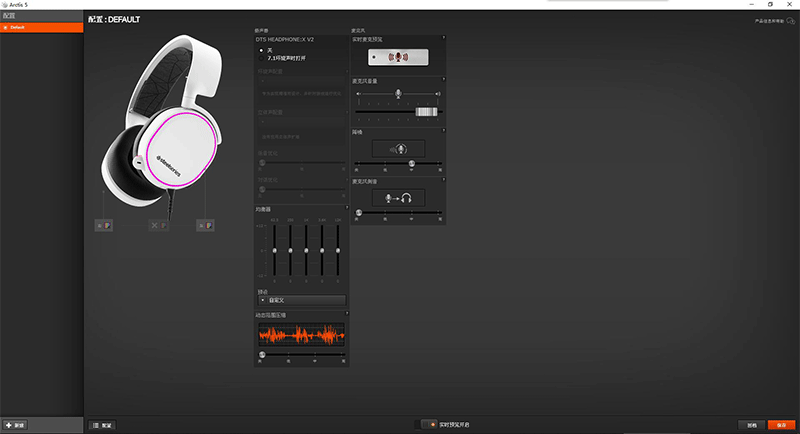Select the 关 (Off) radio for DTS Headphone:X
Image resolution: width=800 pixels, height=434 pixels.
pos(261,50)
